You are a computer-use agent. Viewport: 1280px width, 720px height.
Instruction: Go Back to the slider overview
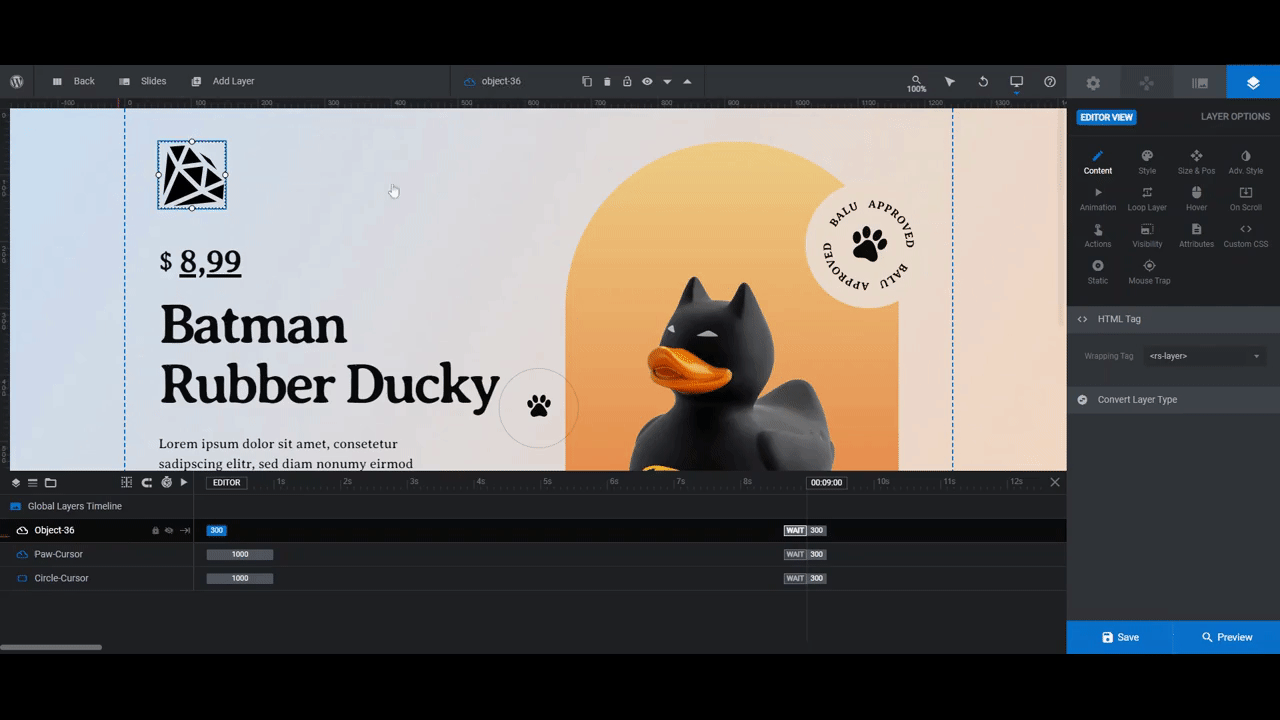(73, 81)
